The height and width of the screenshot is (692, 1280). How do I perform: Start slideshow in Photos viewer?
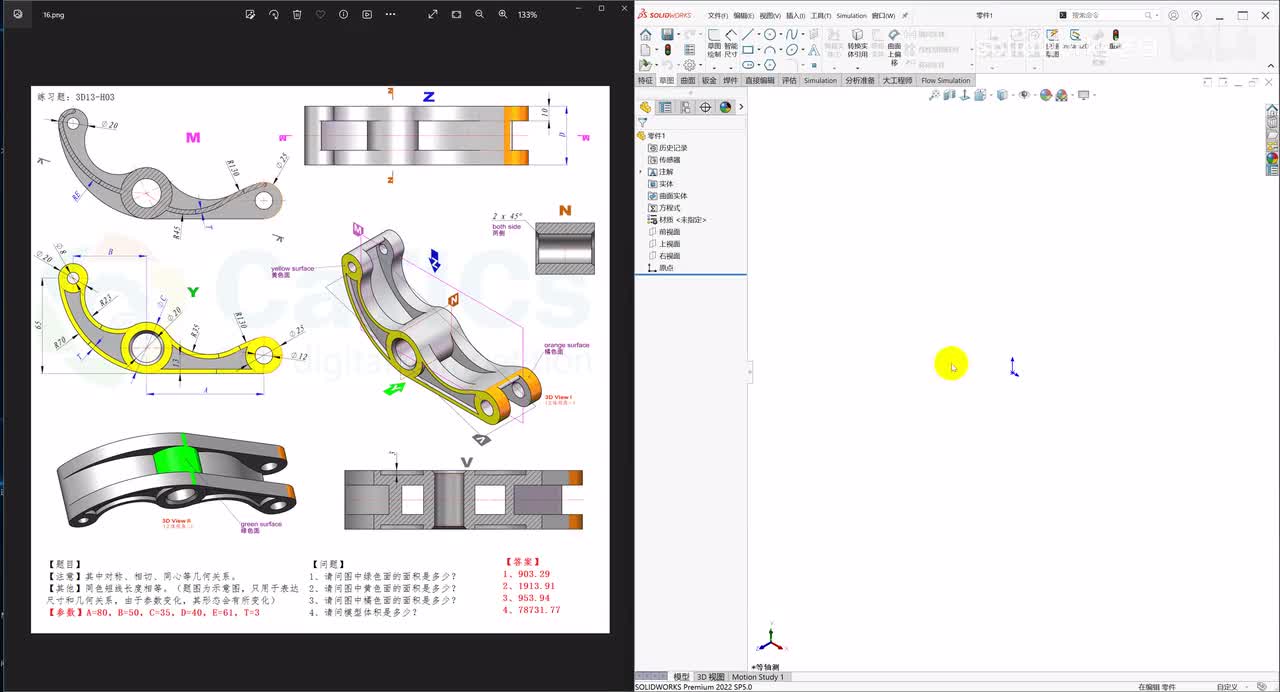click(x=367, y=15)
